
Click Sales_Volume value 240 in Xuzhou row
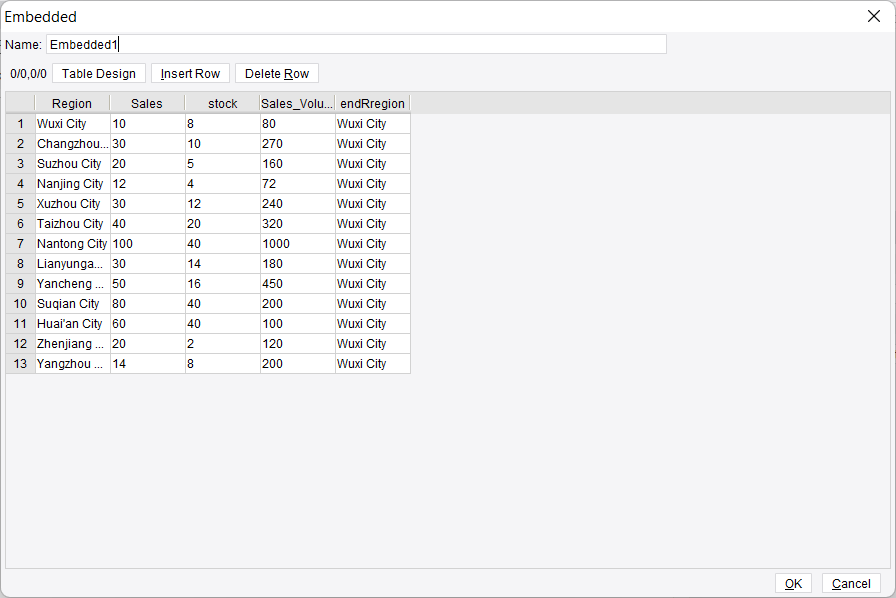(x=297, y=204)
